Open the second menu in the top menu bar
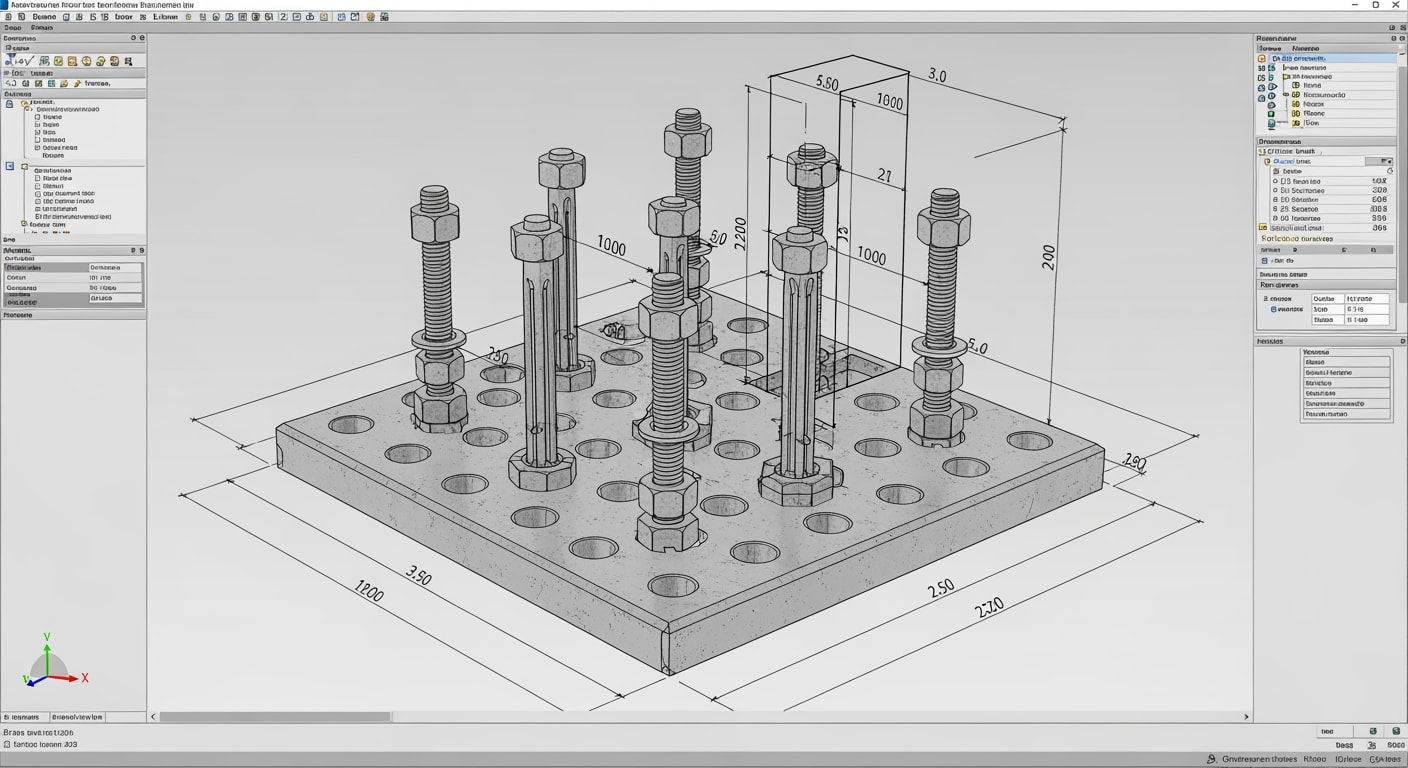The image size is (1408, 768). coord(44,28)
